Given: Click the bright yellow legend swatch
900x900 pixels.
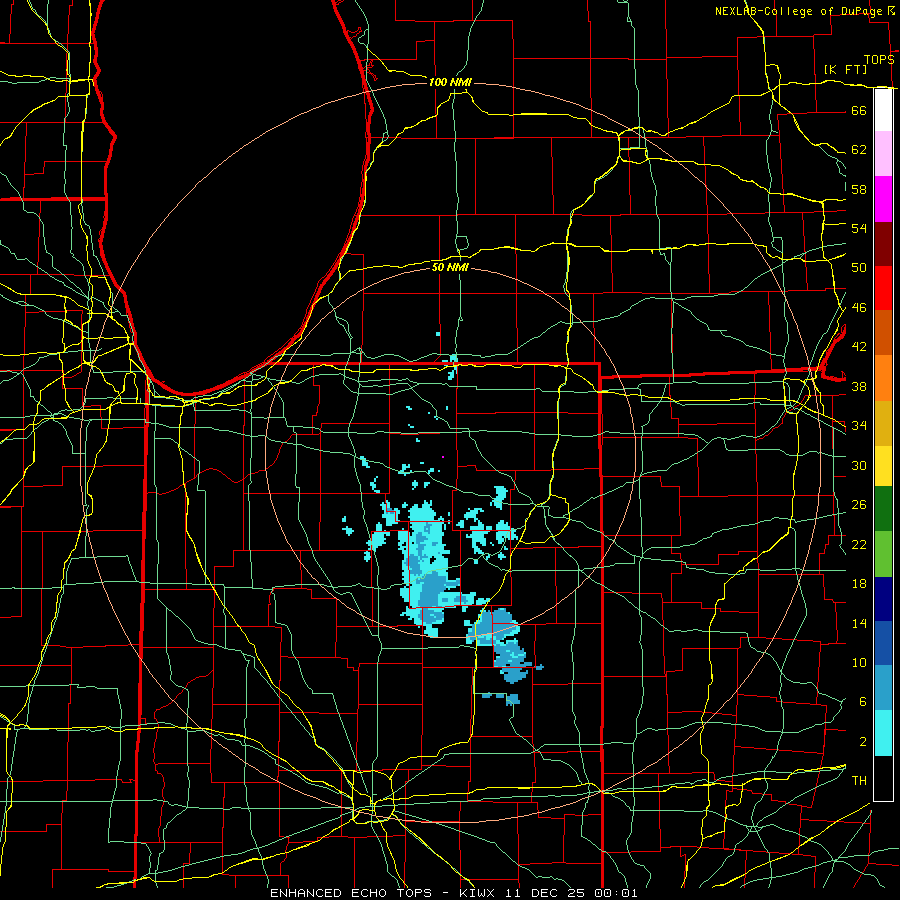Looking at the screenshot, I should (883, 465).
